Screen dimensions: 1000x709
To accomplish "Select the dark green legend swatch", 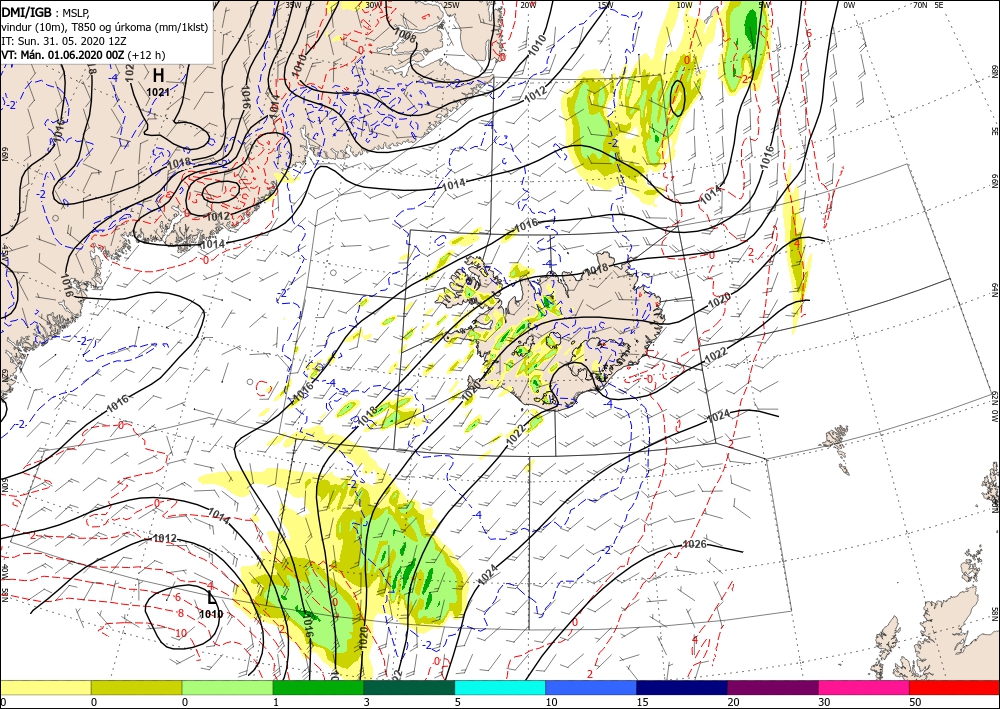I will (x=409, y=687).
